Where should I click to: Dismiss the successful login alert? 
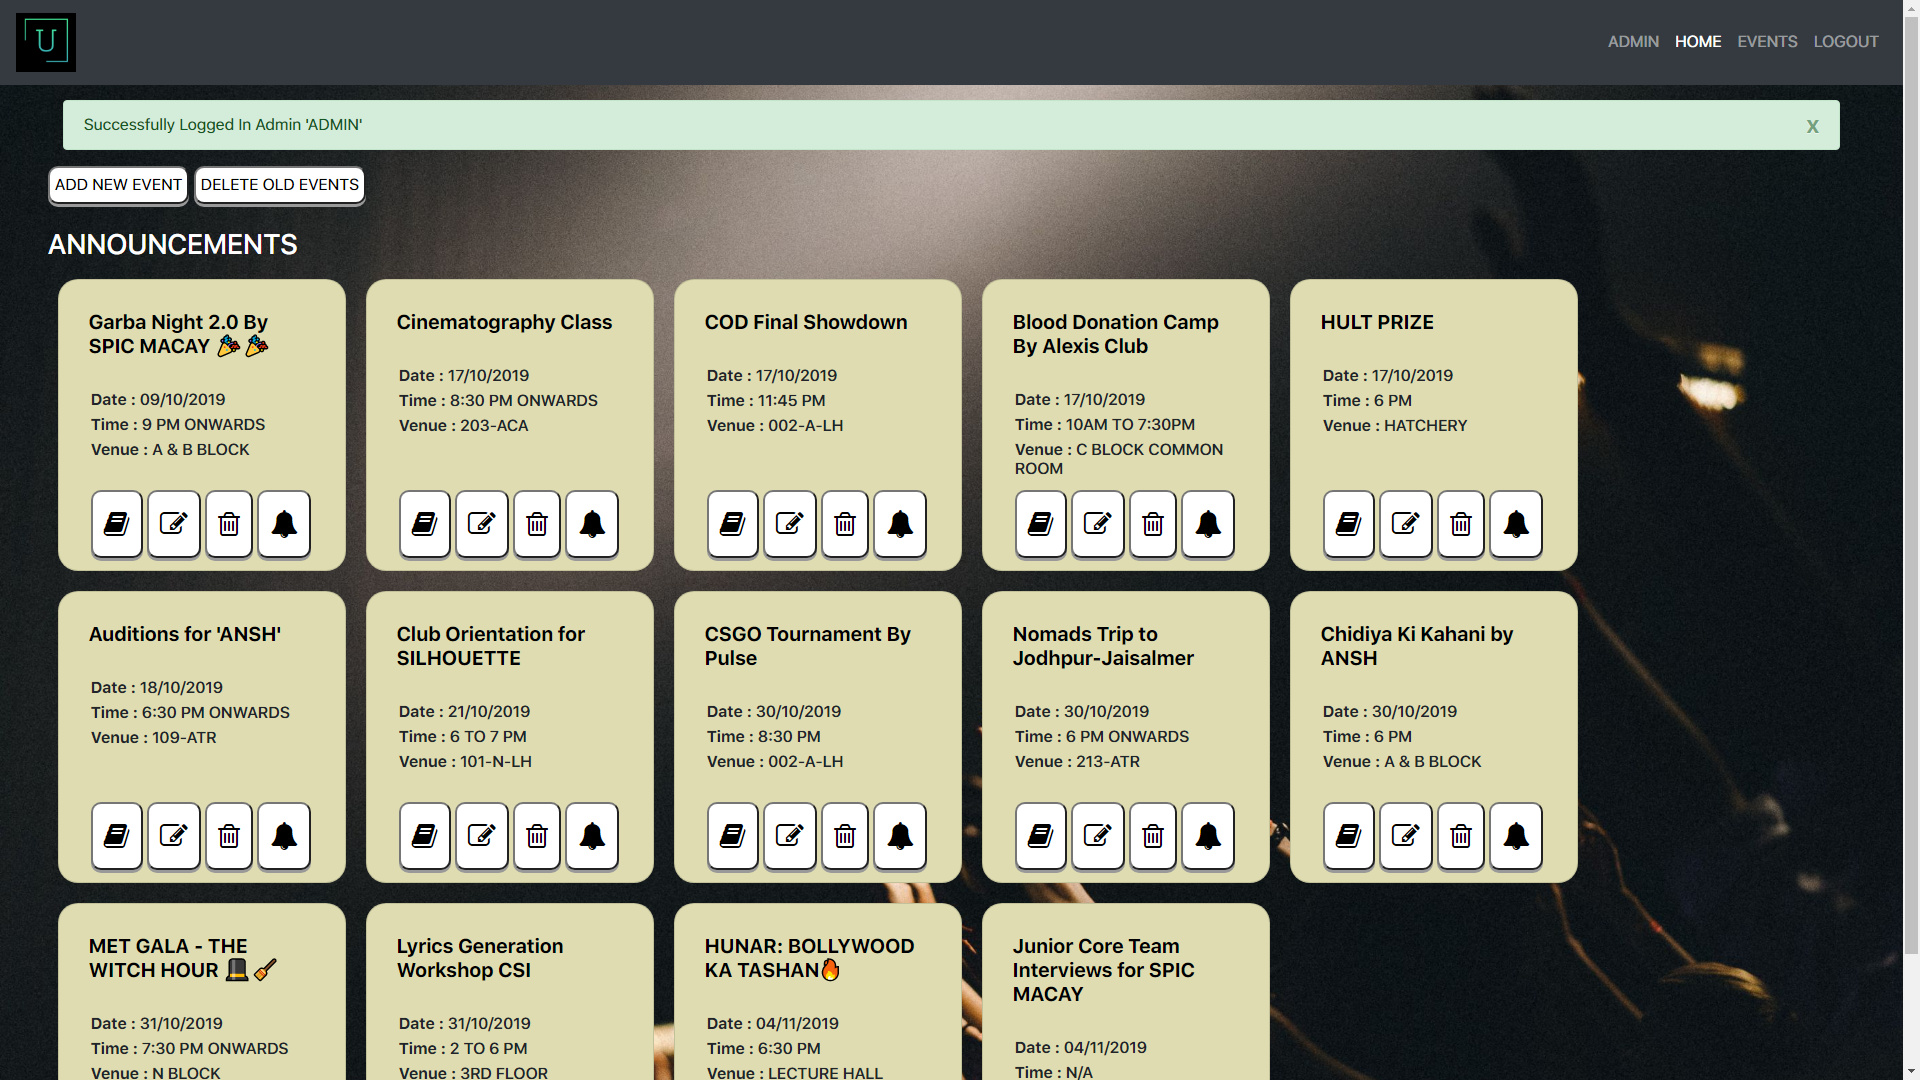click(x=1812, y=126)
